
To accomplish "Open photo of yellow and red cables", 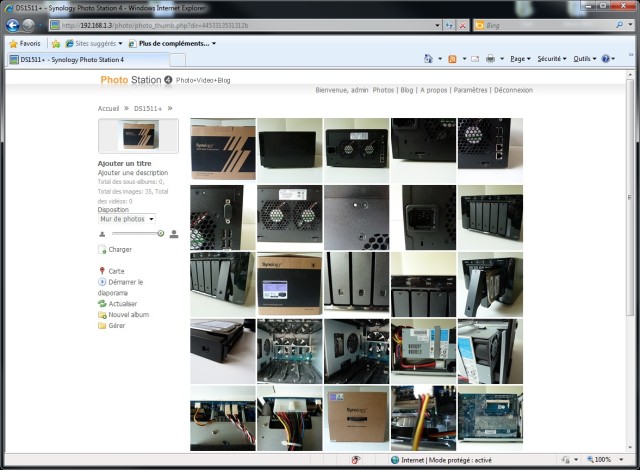I will 424,418.
